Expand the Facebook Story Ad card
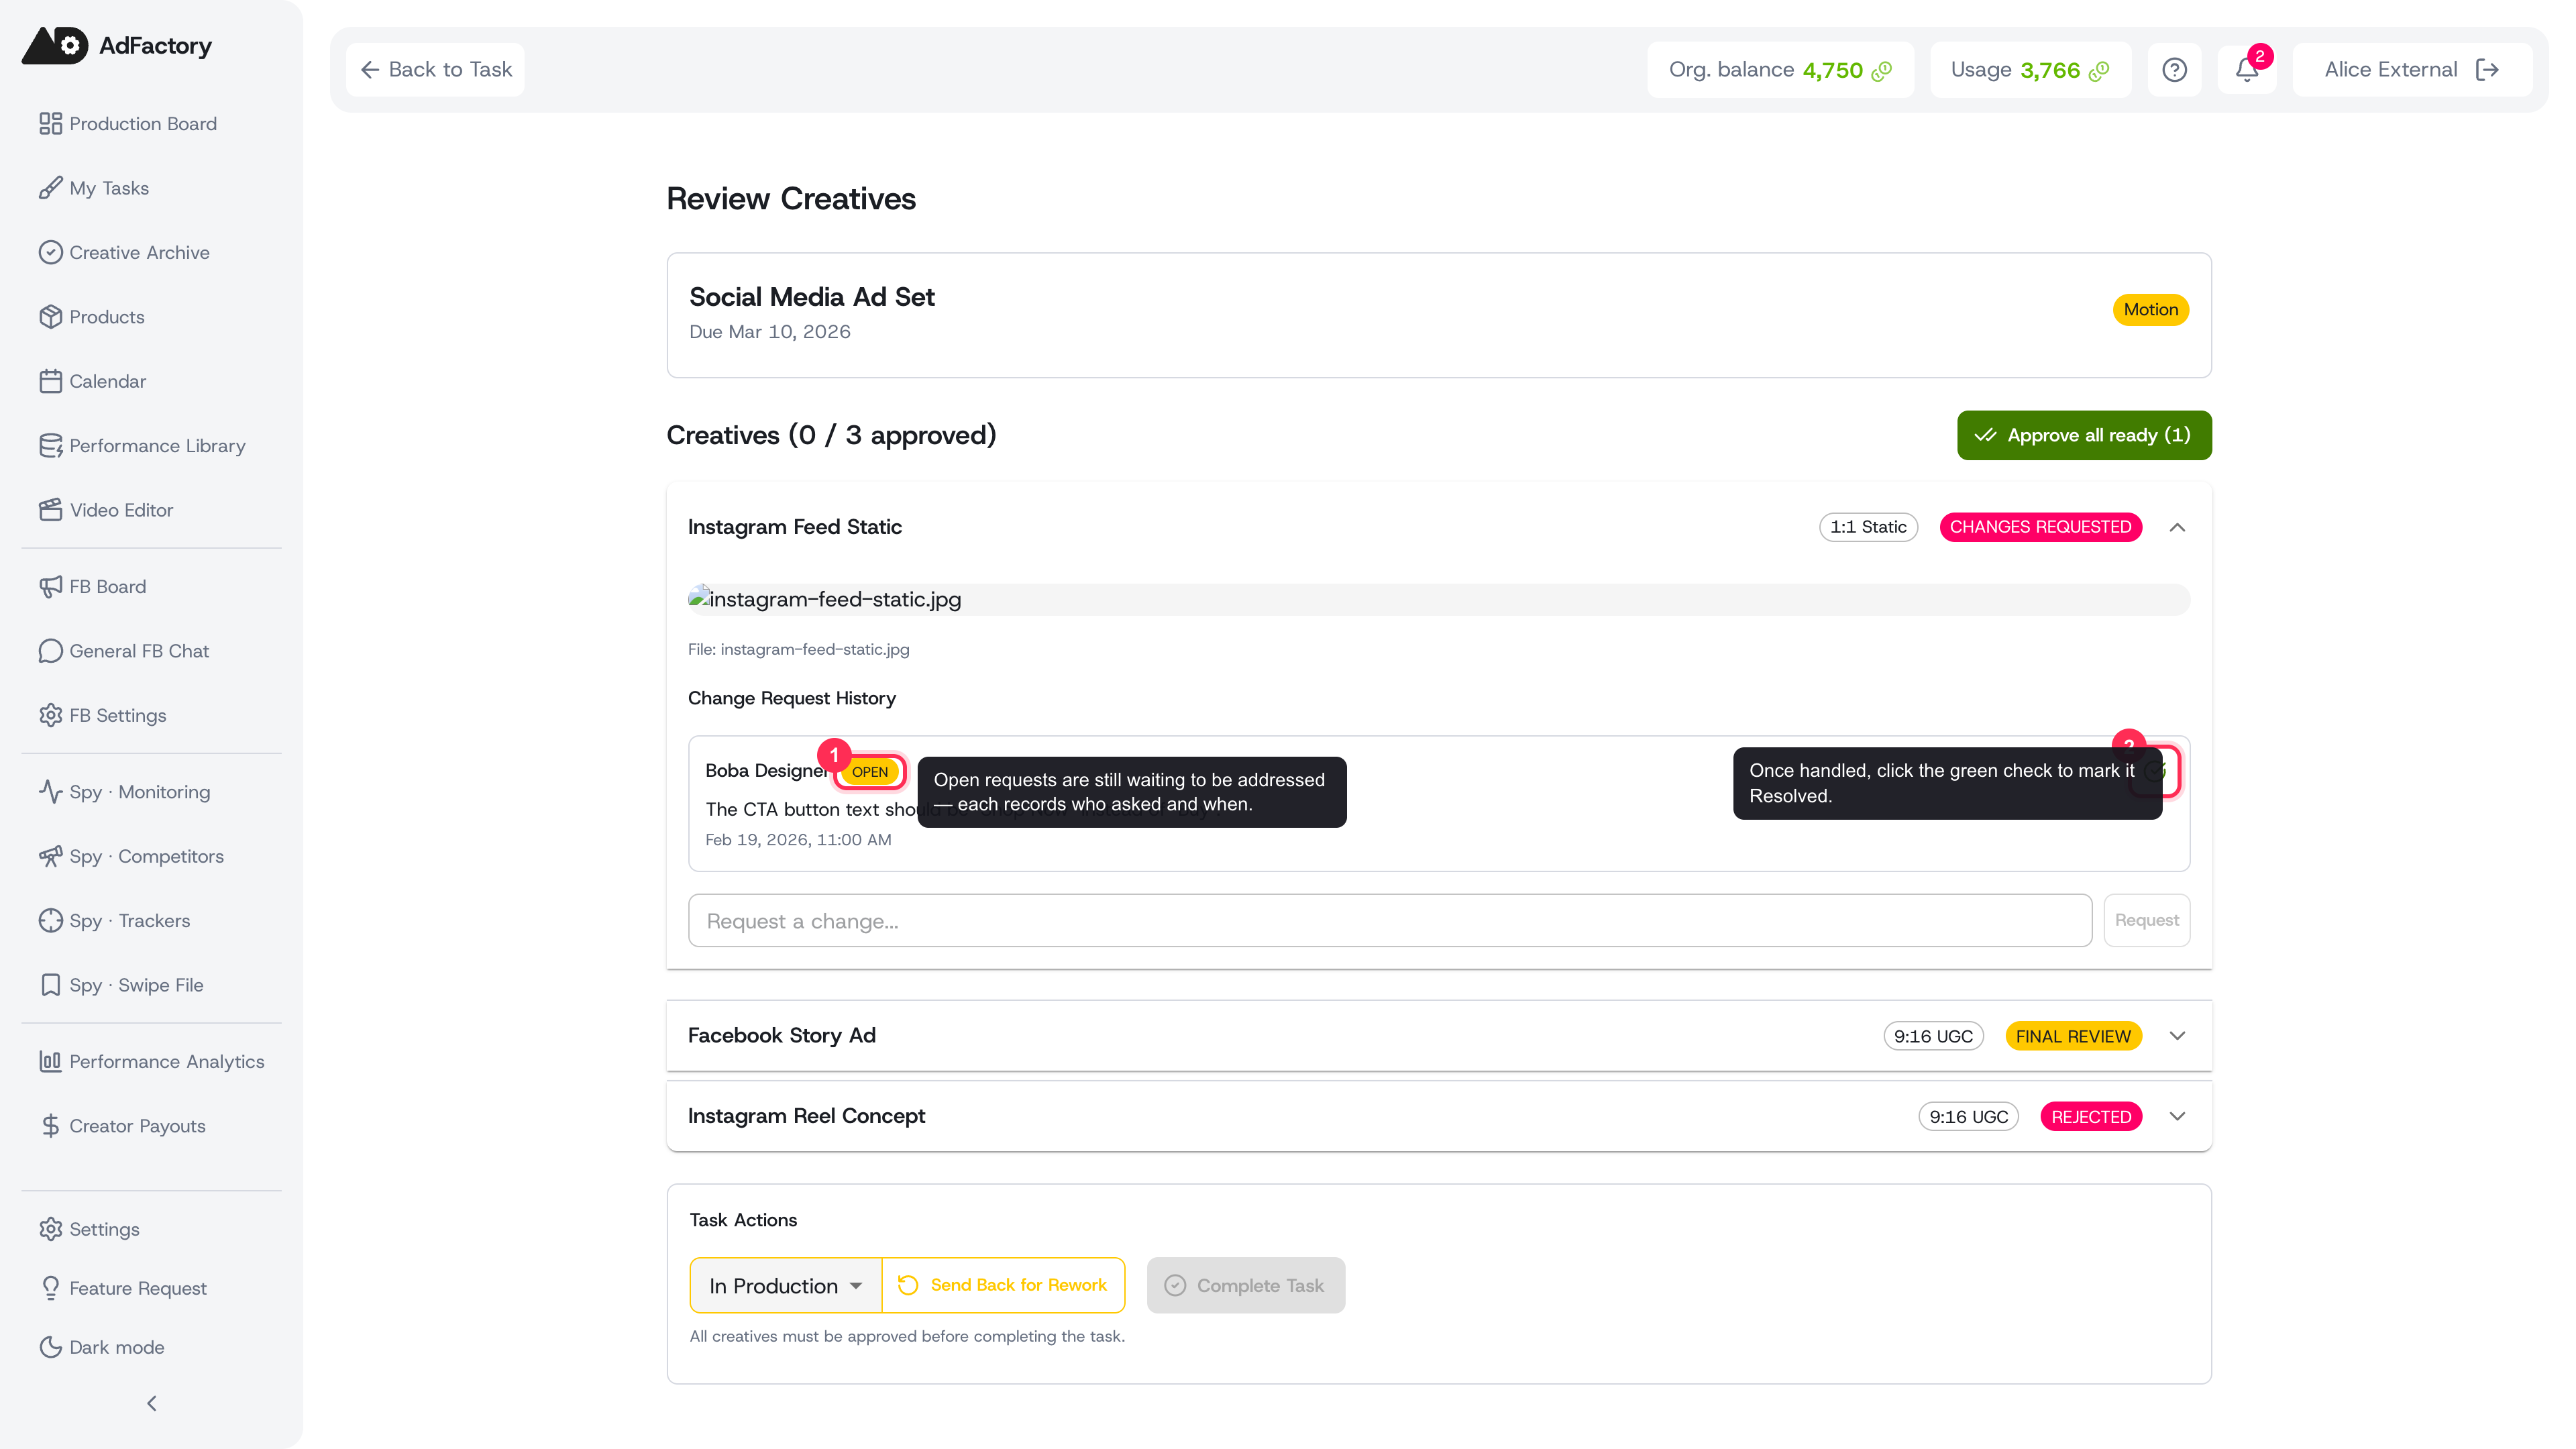The image size is (2576, 1449). coord(2178,1036)
